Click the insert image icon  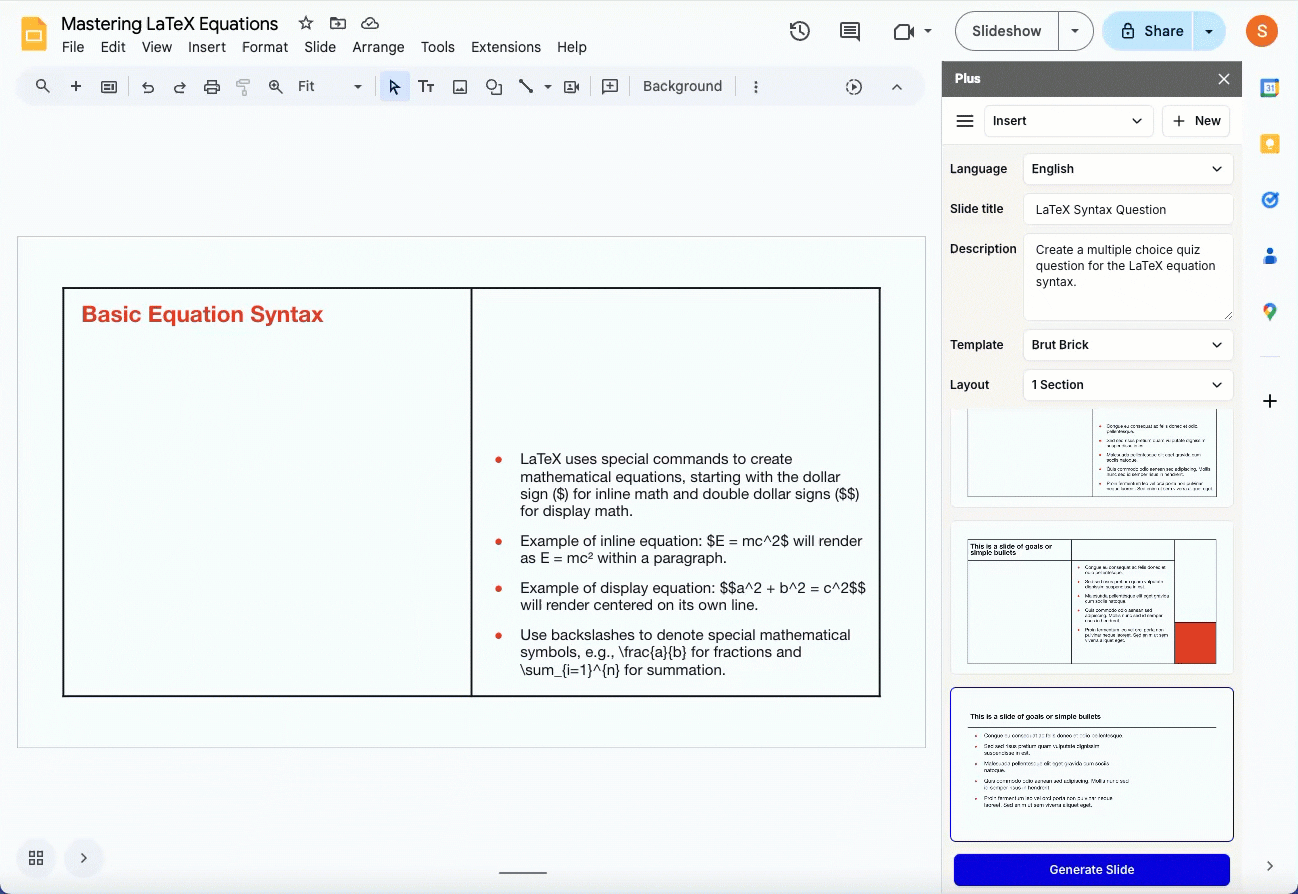tap(460, 87)
